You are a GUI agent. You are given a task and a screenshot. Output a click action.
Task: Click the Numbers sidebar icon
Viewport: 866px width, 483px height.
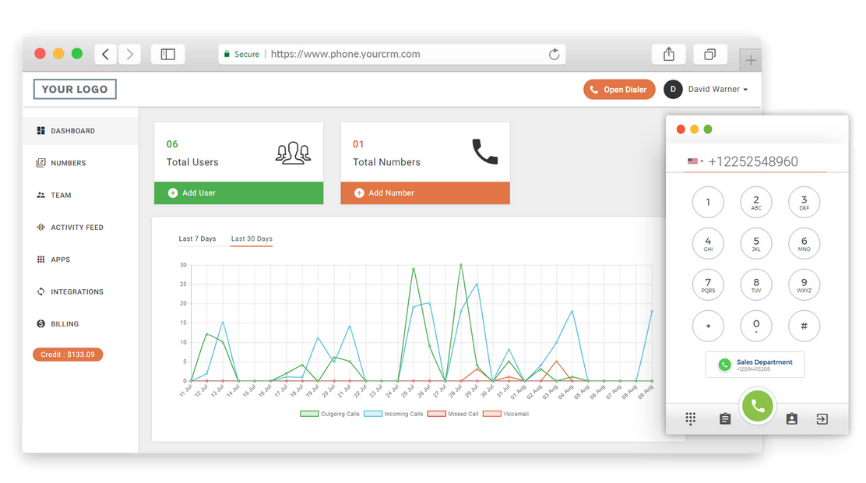pos(41,163)
